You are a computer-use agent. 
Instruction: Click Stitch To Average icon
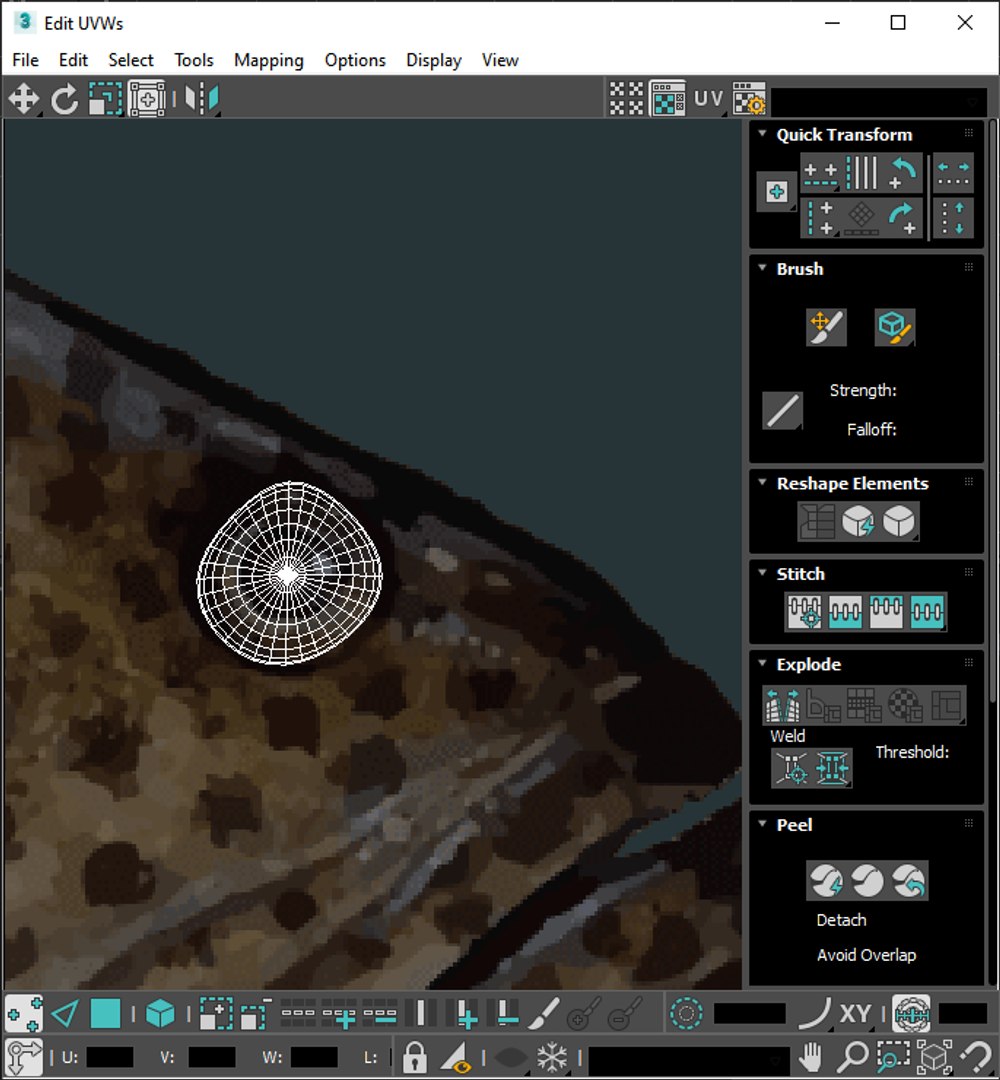tap(845, 612)
